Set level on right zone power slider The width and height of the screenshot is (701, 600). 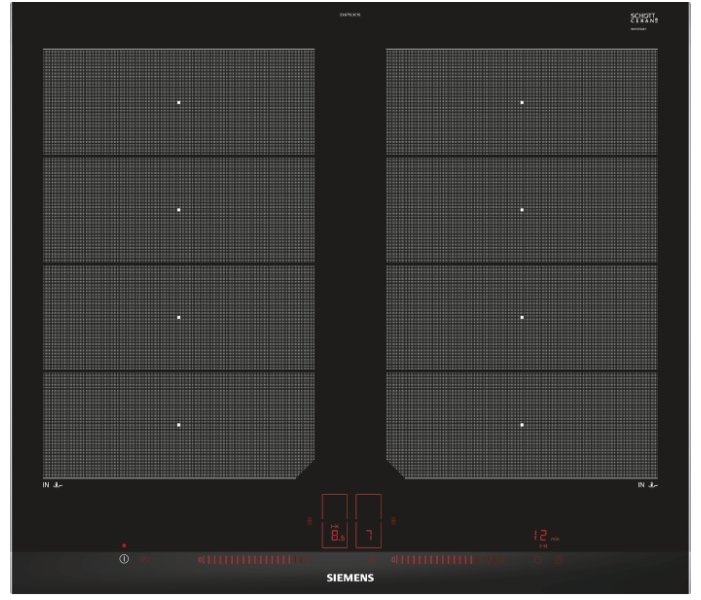(448, 560)
